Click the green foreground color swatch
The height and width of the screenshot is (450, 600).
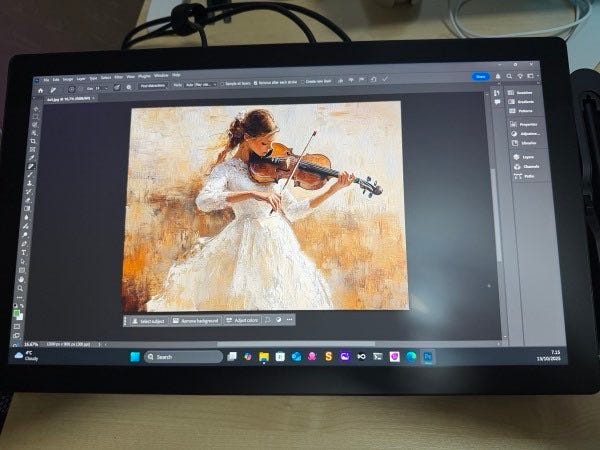16,313
